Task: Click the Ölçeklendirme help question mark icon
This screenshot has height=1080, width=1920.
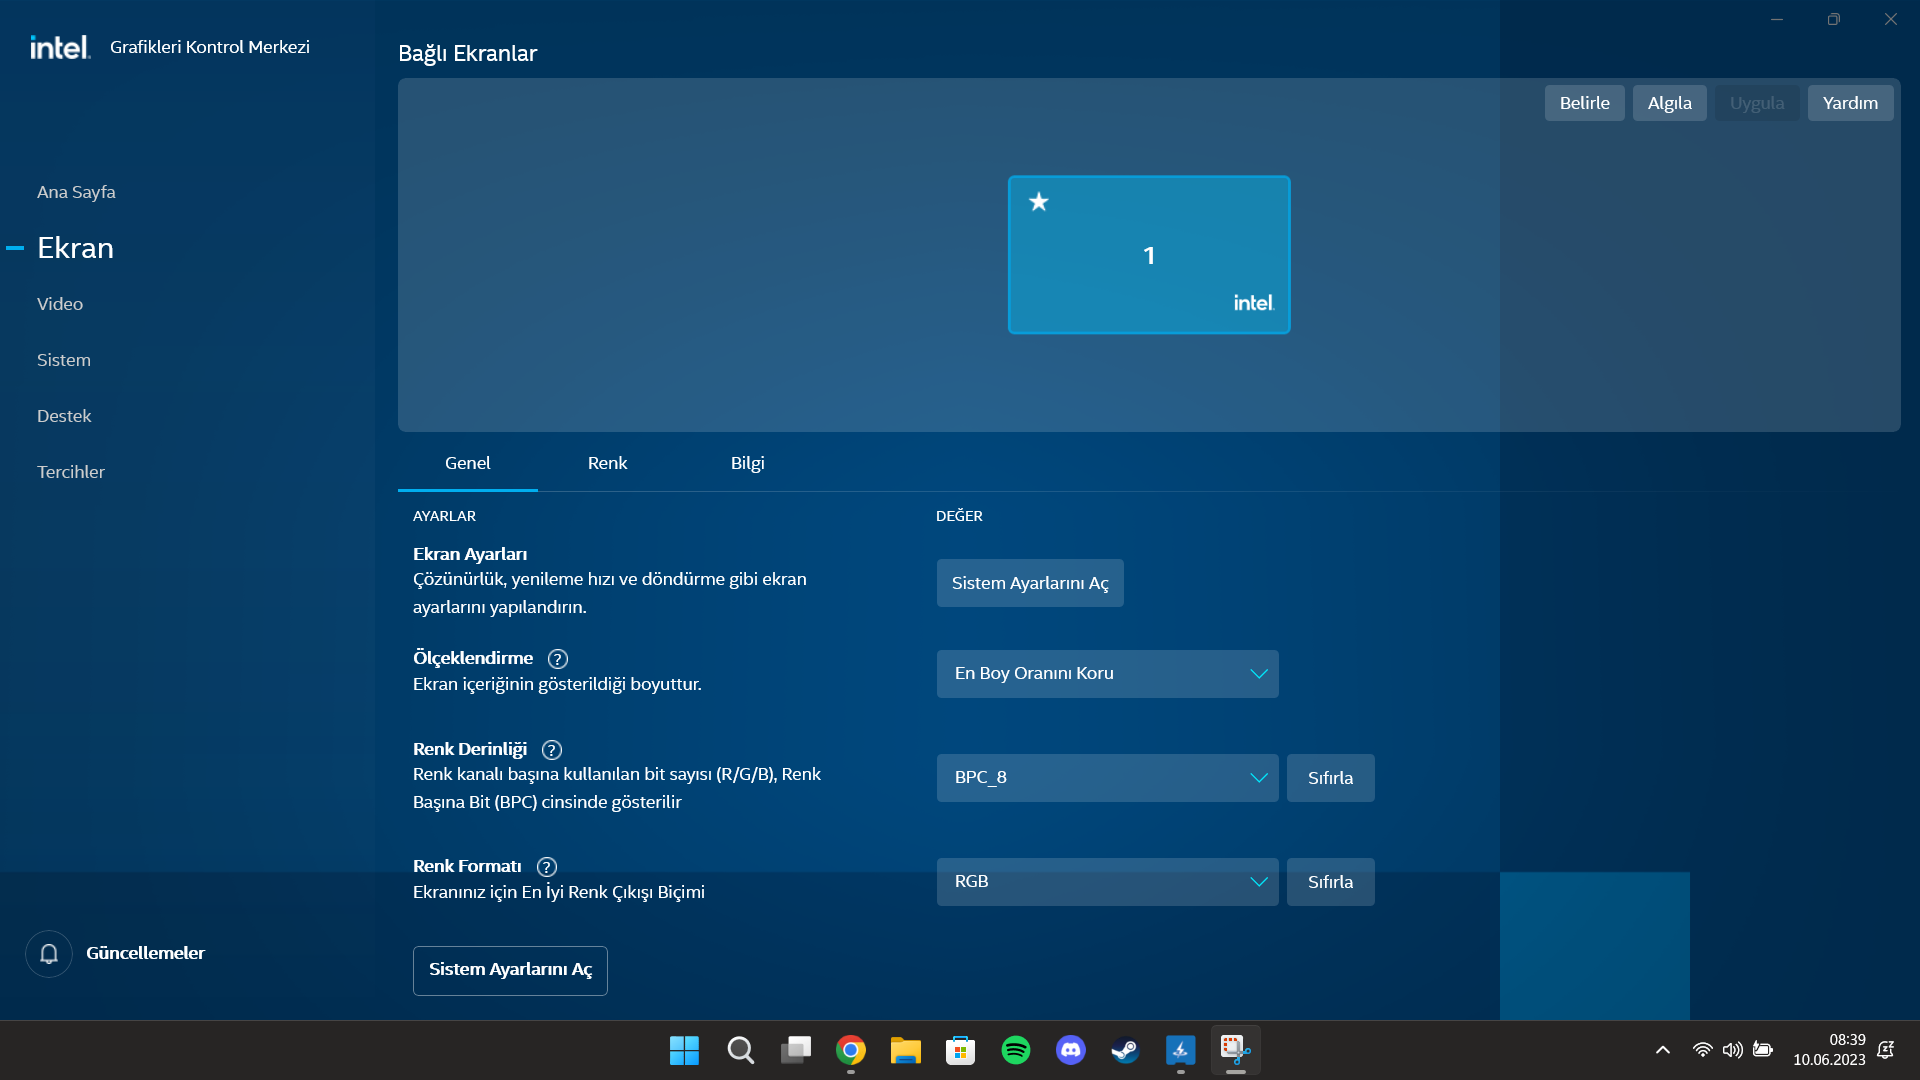Action: coord(558,659)
